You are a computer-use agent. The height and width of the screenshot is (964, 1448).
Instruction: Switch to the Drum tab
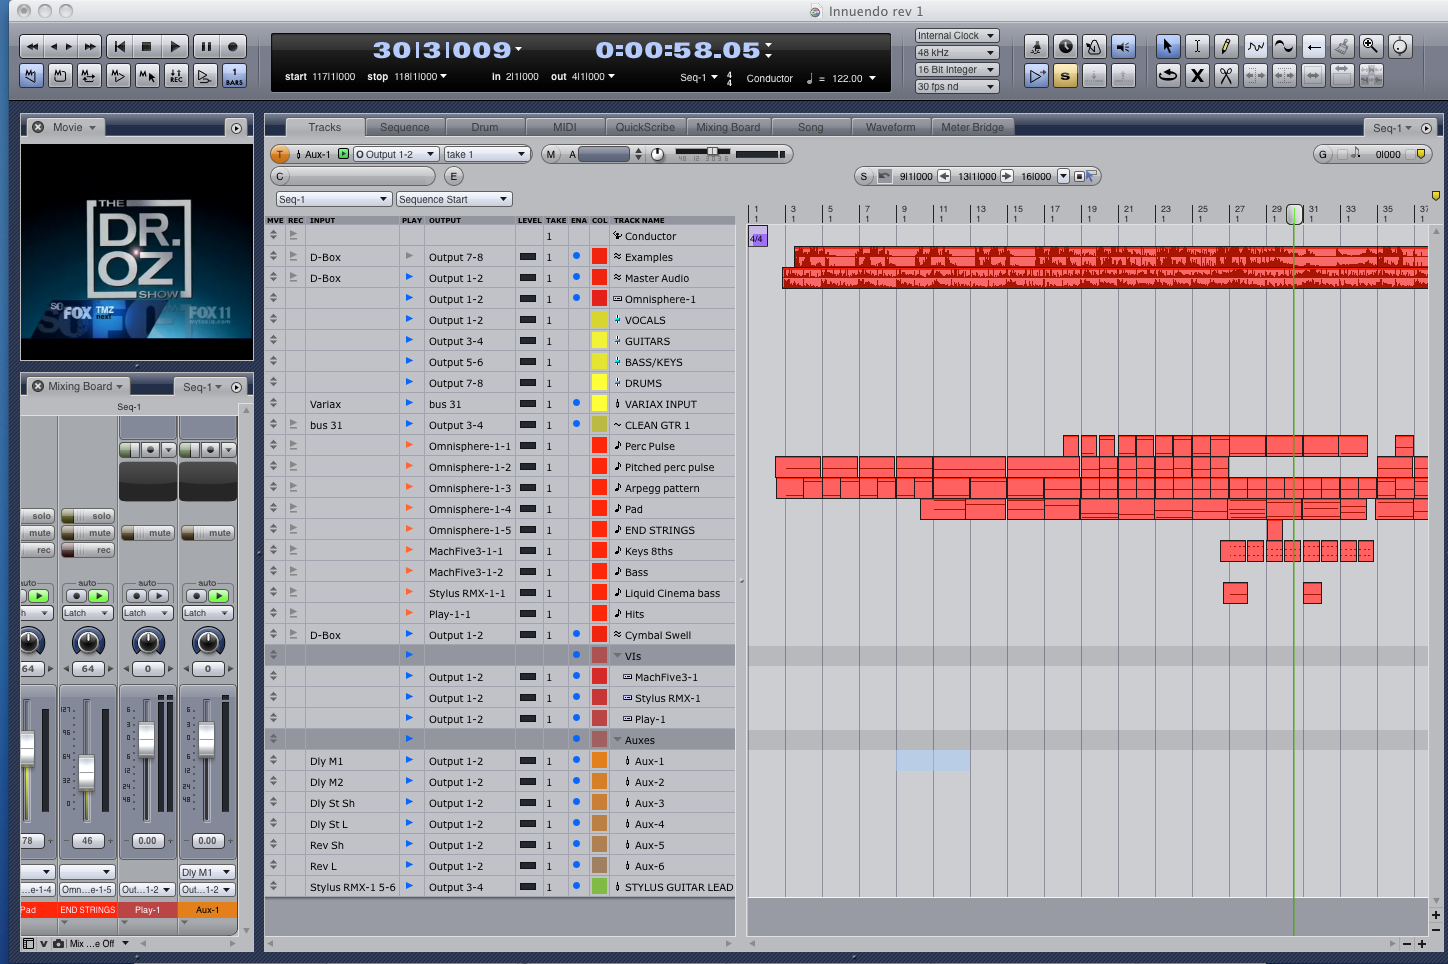coord(485,127)
